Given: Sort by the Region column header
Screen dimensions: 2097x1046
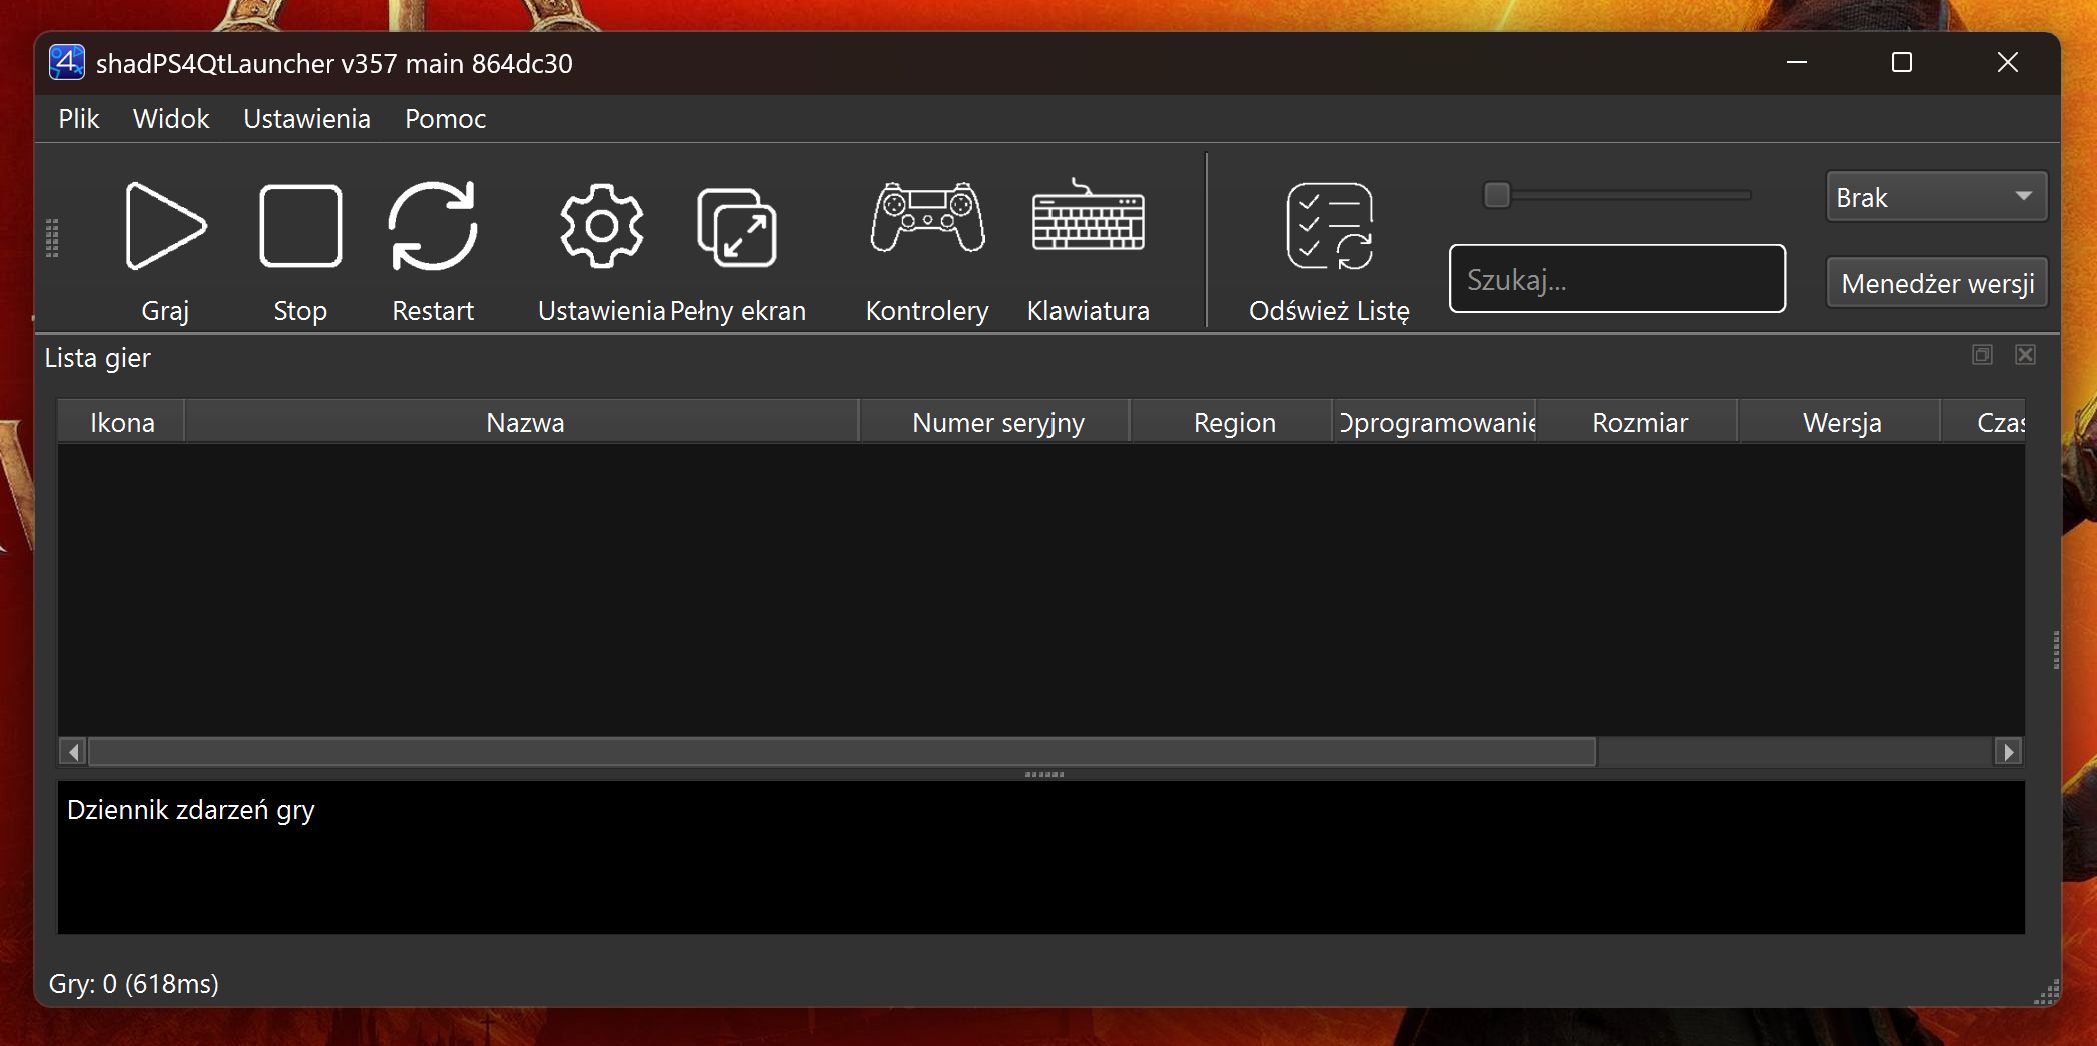Looking at the screenshot, I should tap(1233, 422).
